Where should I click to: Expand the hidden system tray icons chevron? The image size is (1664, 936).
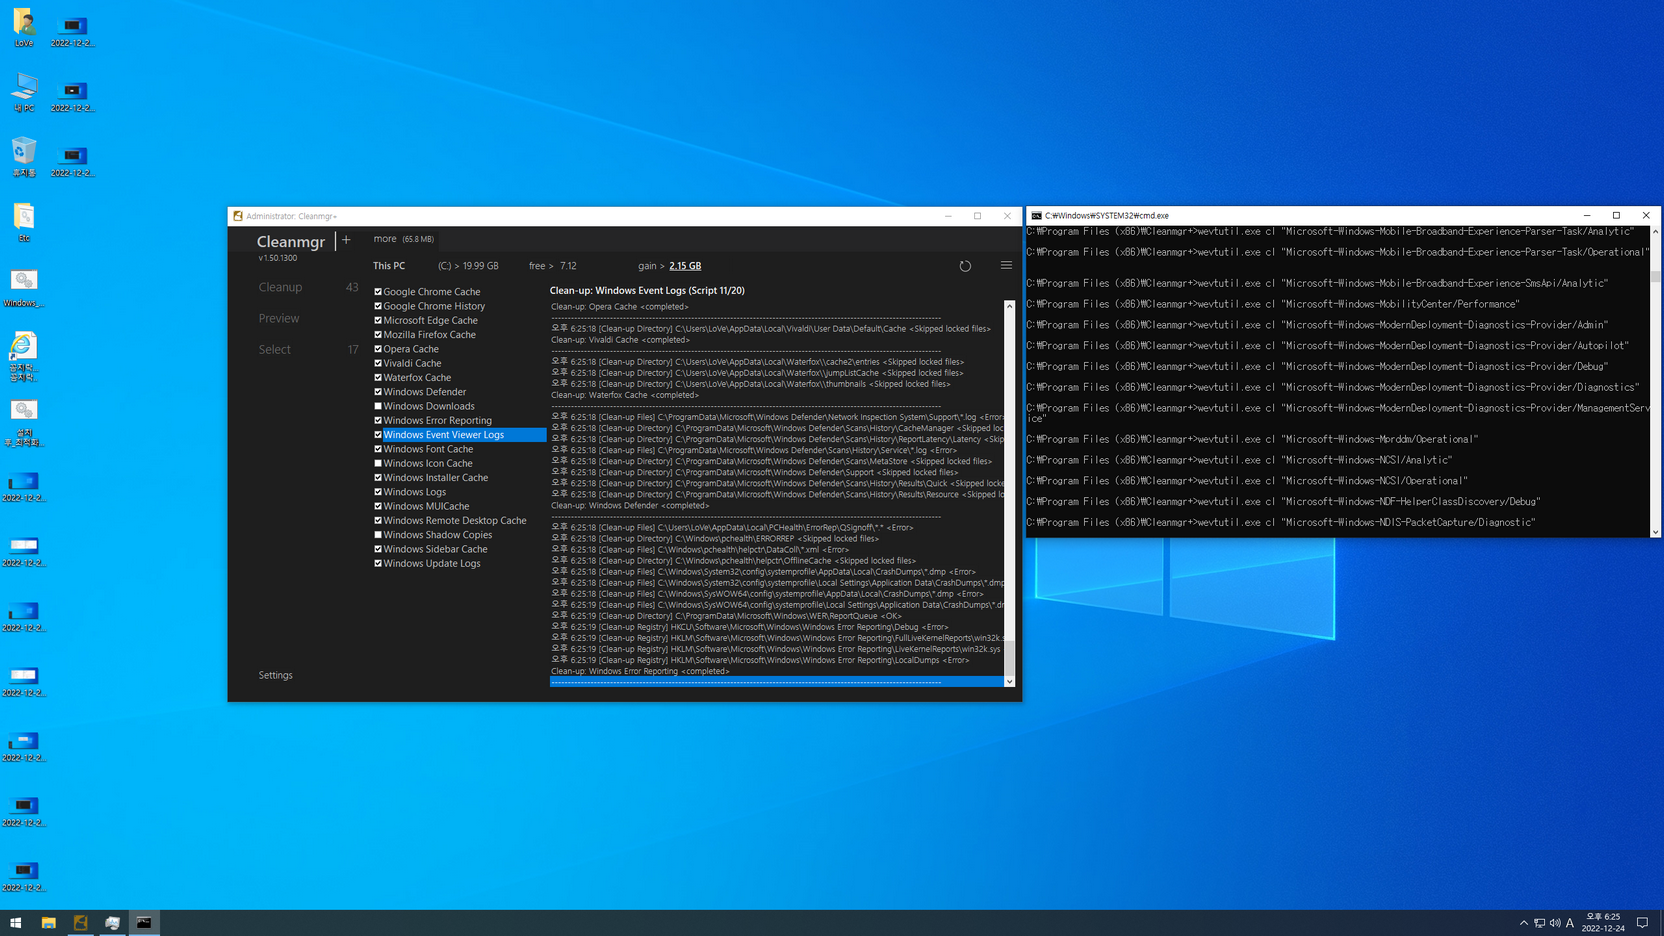[1523, 923]
